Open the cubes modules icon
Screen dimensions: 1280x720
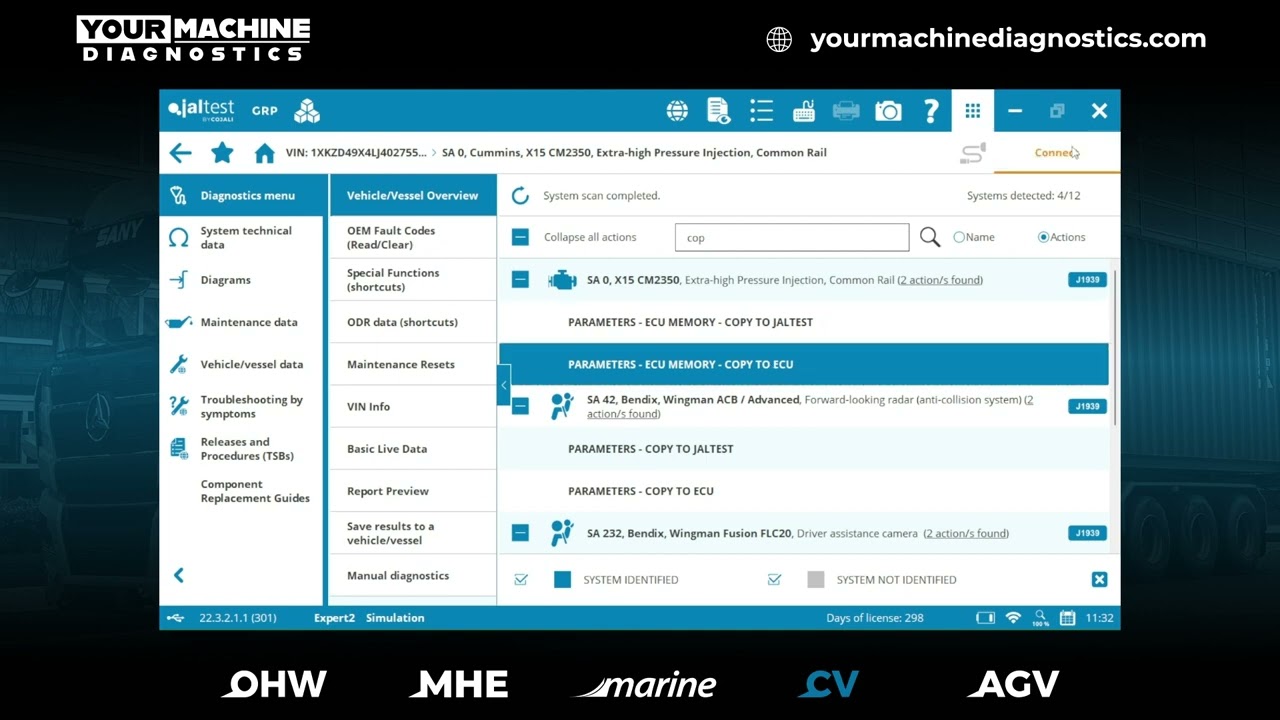[307, 111]
